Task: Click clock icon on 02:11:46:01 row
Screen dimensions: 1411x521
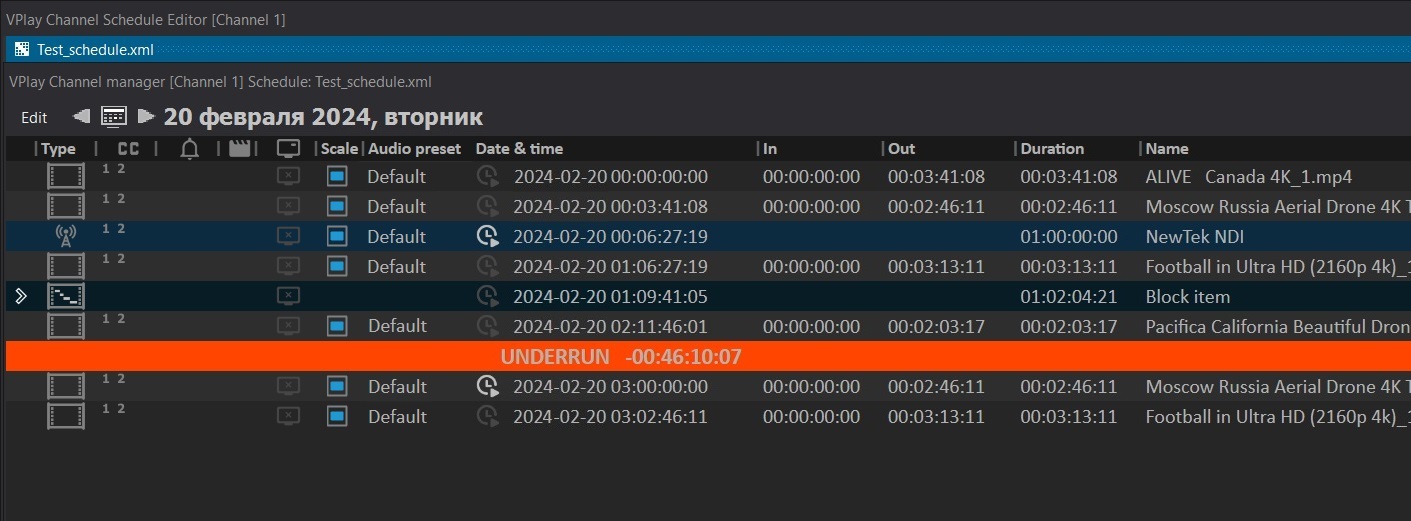Action: pos(487,326)
